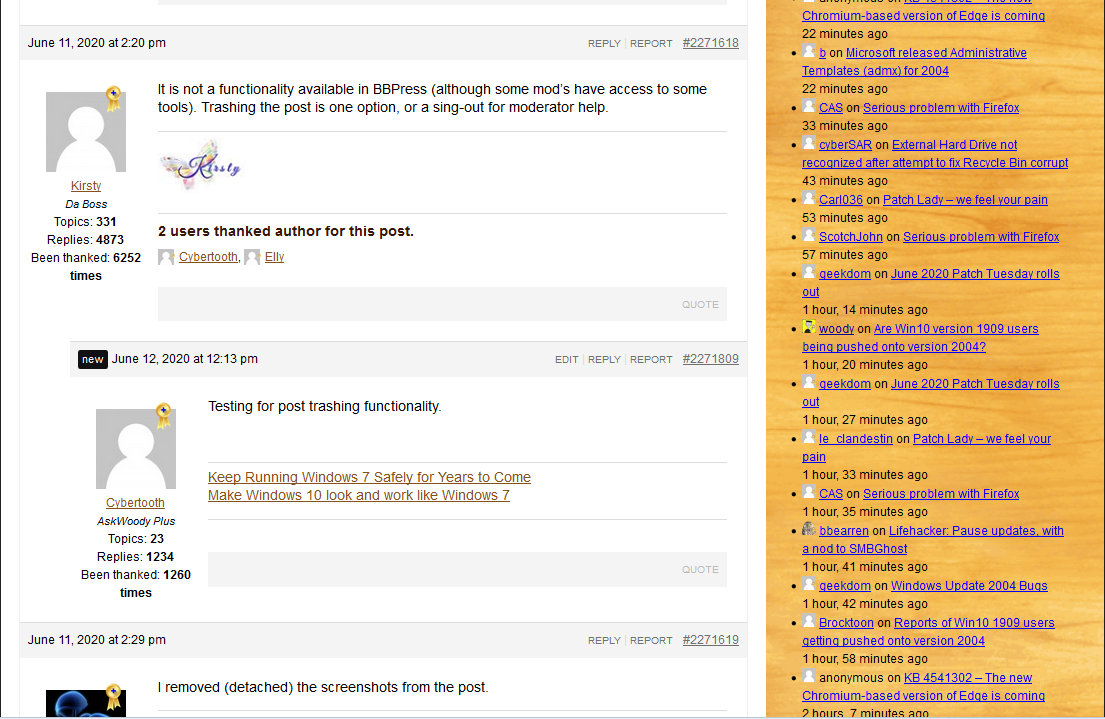Quote Kirsty's post

click(700, 305)
